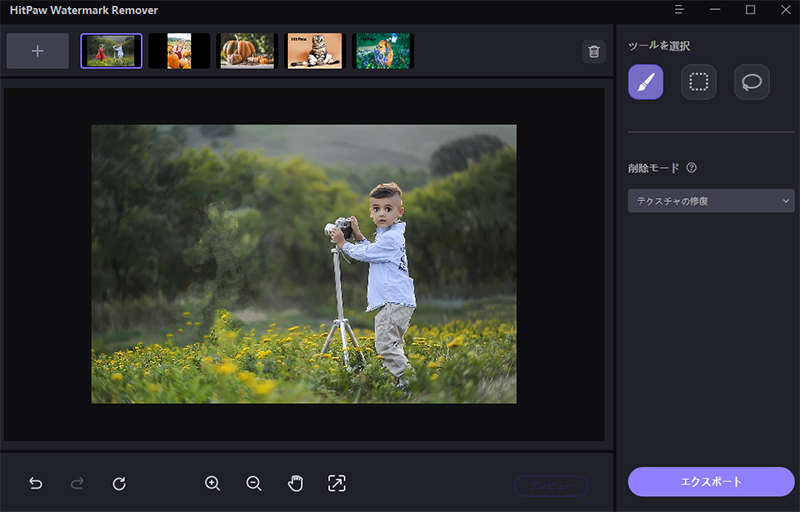
Task: Close the HitPaw Watermark Remover window
Action: coord(786,10)
